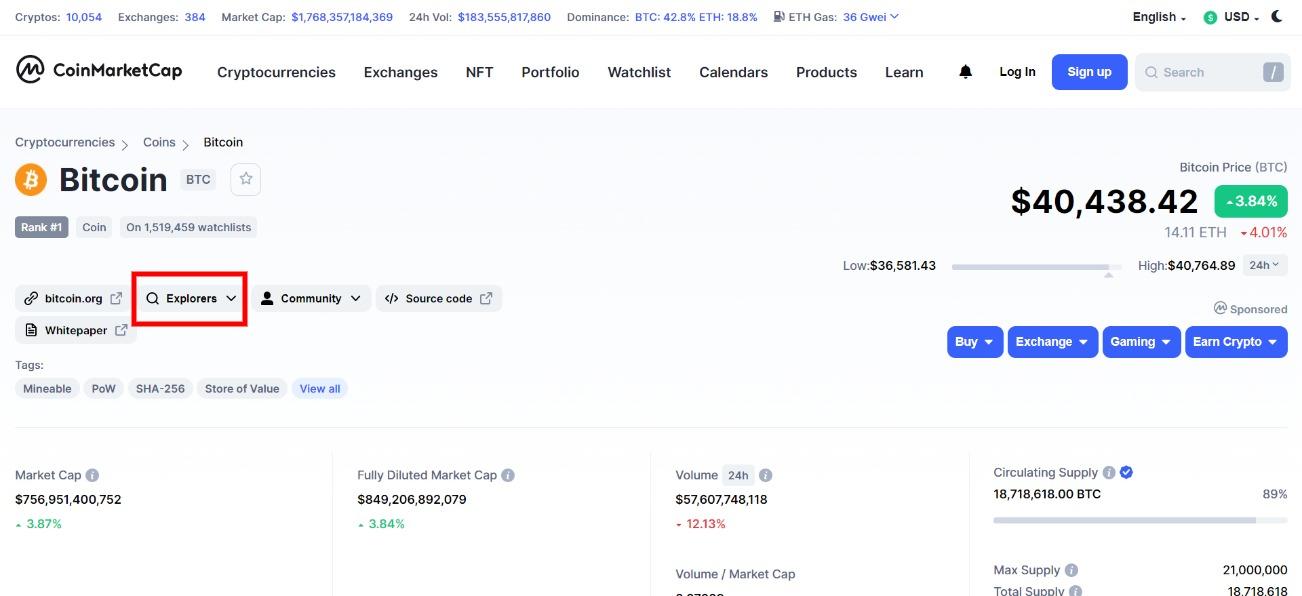Image resolution: width=1302 pixels, height=596 pixels.
Task: Click the Sign up button
Action: click(x=1089, y=72)
